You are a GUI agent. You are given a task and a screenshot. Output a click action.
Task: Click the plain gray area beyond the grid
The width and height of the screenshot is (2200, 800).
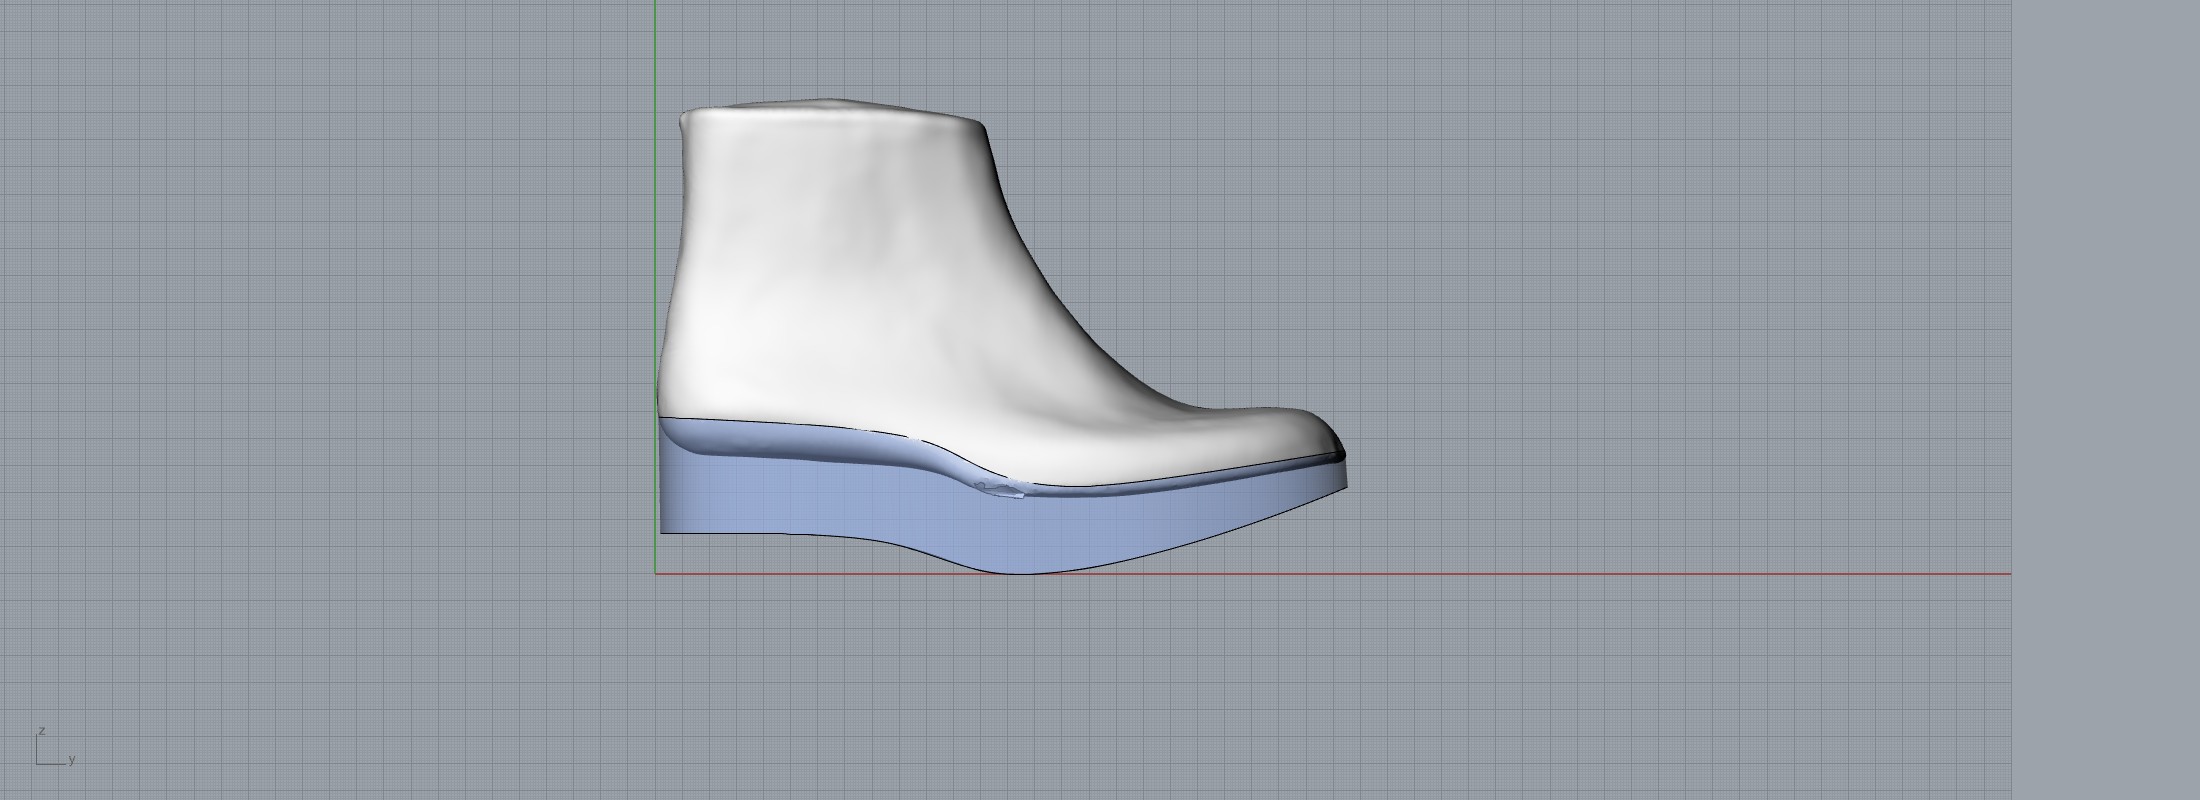(2100, 400)
